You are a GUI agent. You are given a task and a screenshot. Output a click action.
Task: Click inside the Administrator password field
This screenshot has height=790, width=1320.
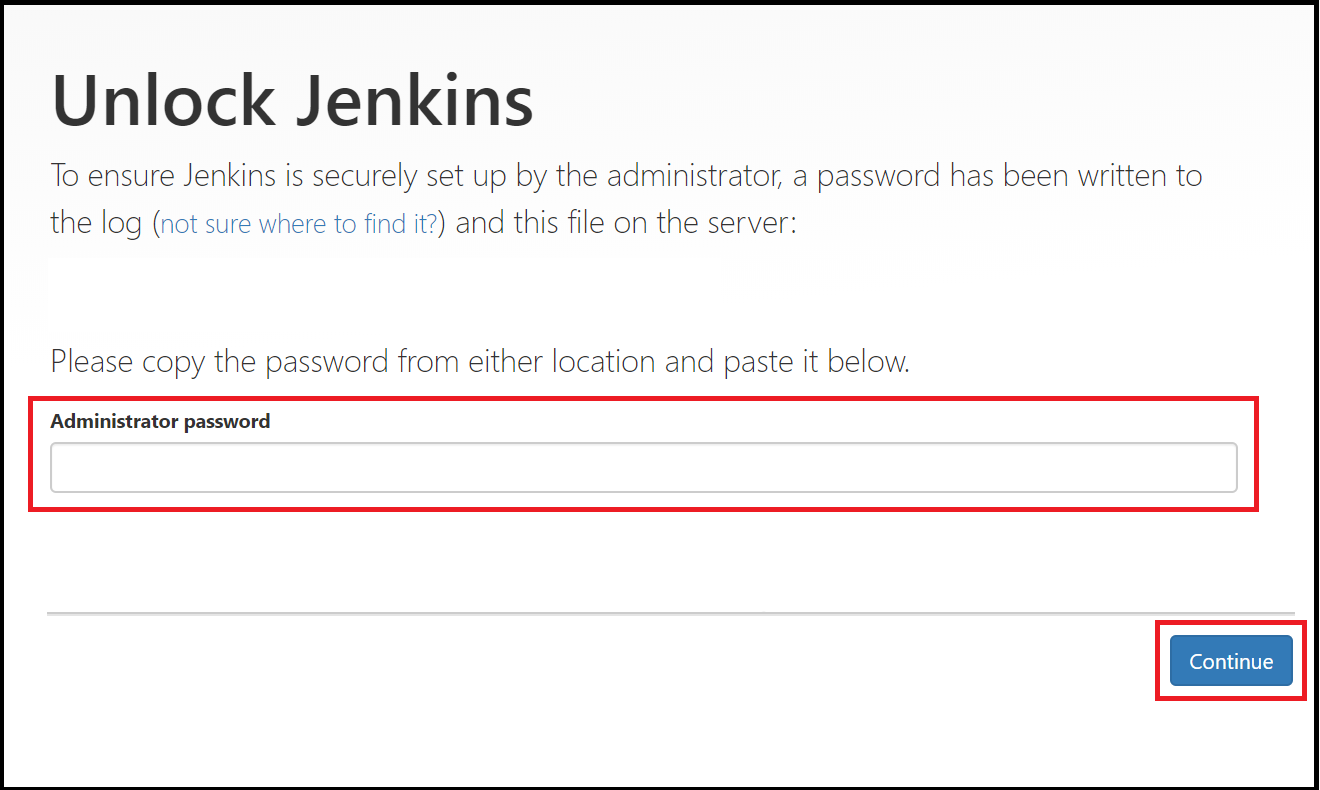click(645, 466)
